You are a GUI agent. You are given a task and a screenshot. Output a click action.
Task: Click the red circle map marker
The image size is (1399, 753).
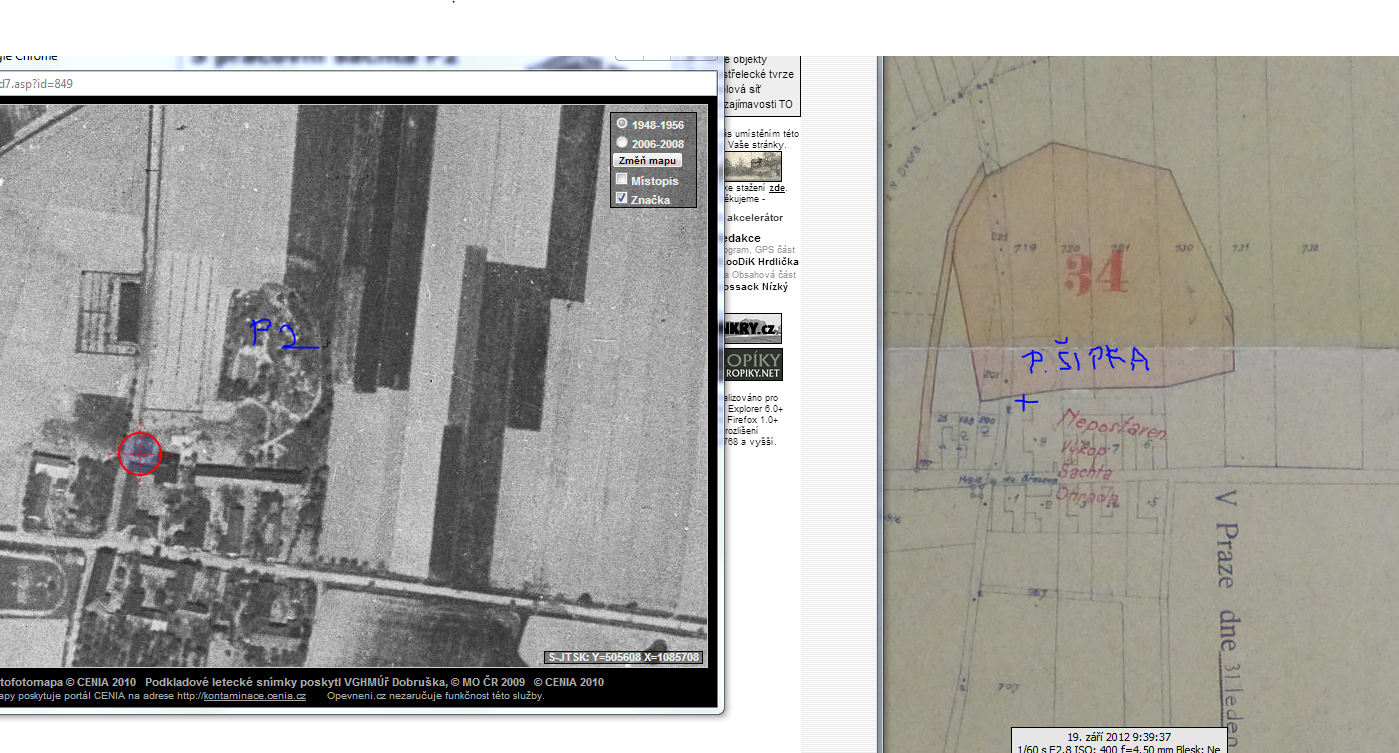140,454
